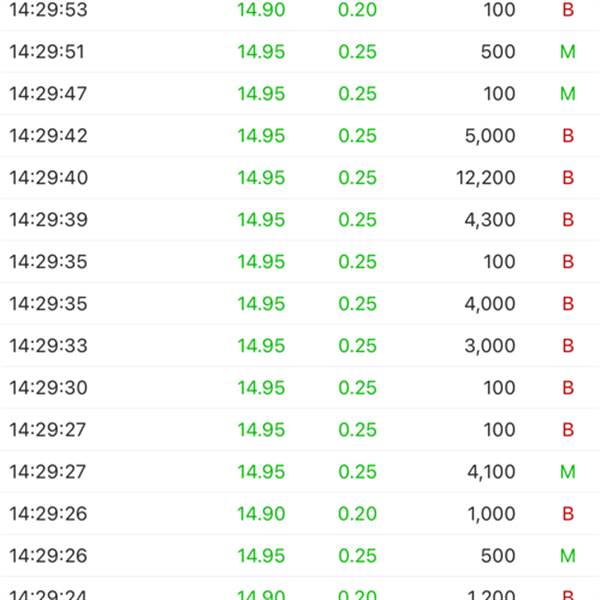Tap the 3,000 volume trade at 14:29:33
This screenshot has width=600, height=600.
click(300, 346)
